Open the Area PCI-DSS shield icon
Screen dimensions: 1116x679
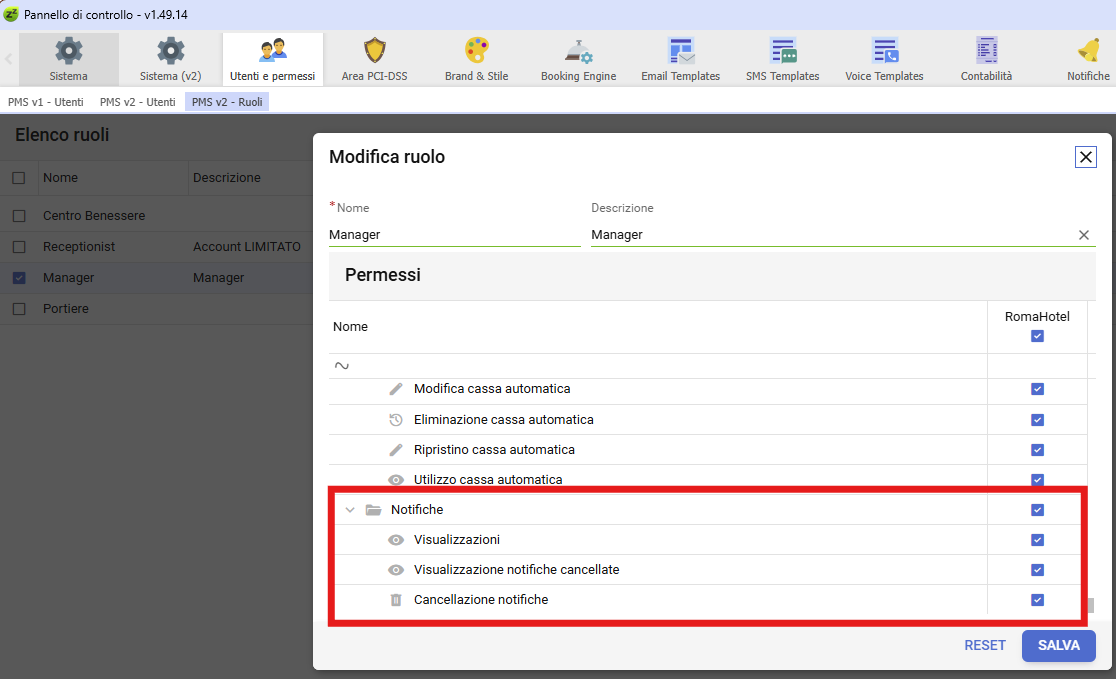click(375, 51)
